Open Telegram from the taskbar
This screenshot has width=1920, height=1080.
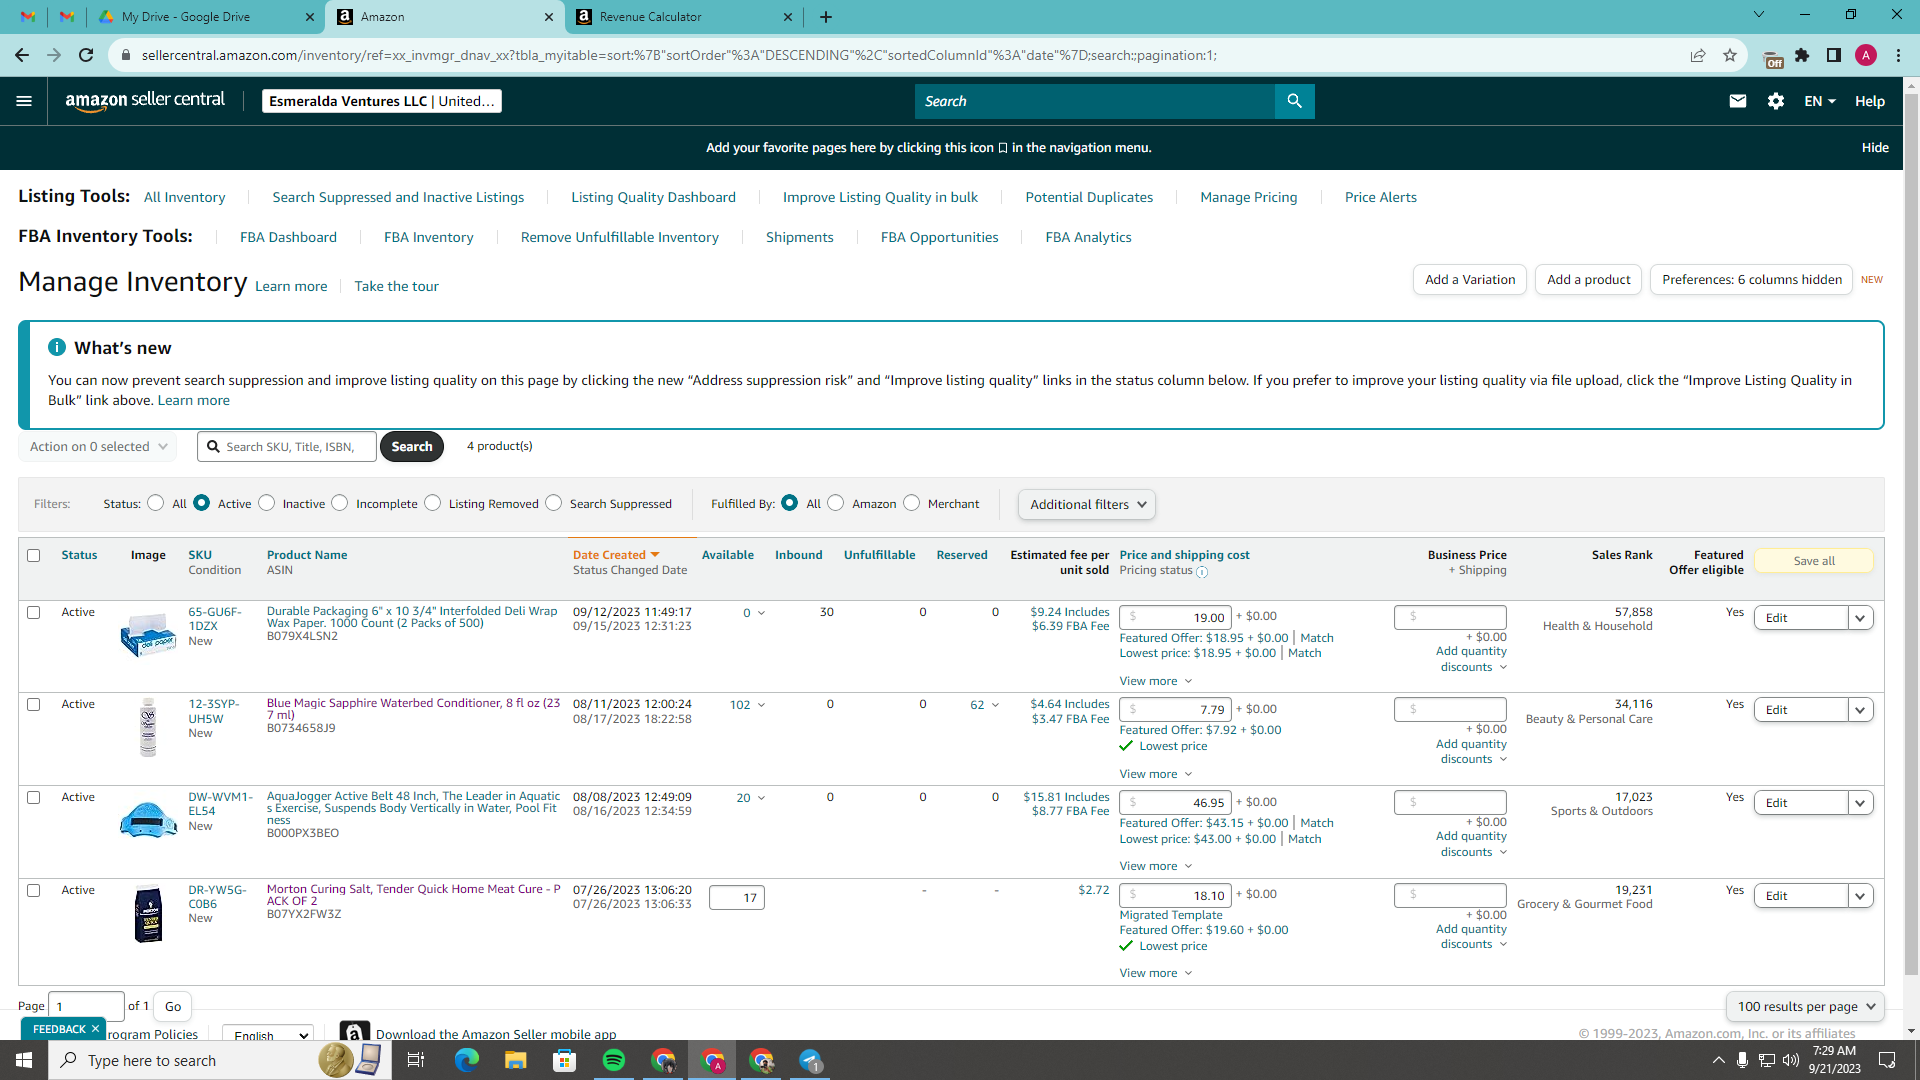click(x=810, y=1060)
